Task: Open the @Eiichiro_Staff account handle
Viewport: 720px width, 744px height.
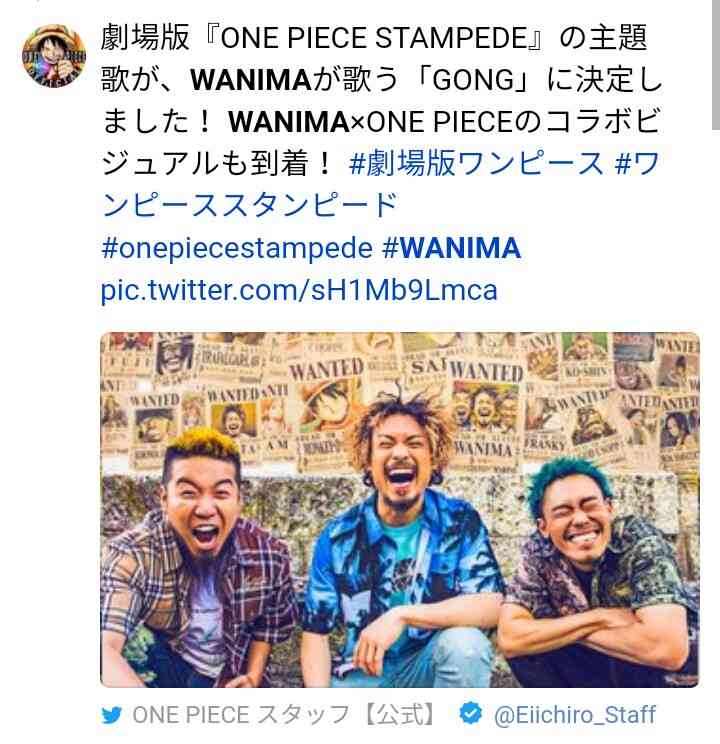Action: [x=575, y=715]
